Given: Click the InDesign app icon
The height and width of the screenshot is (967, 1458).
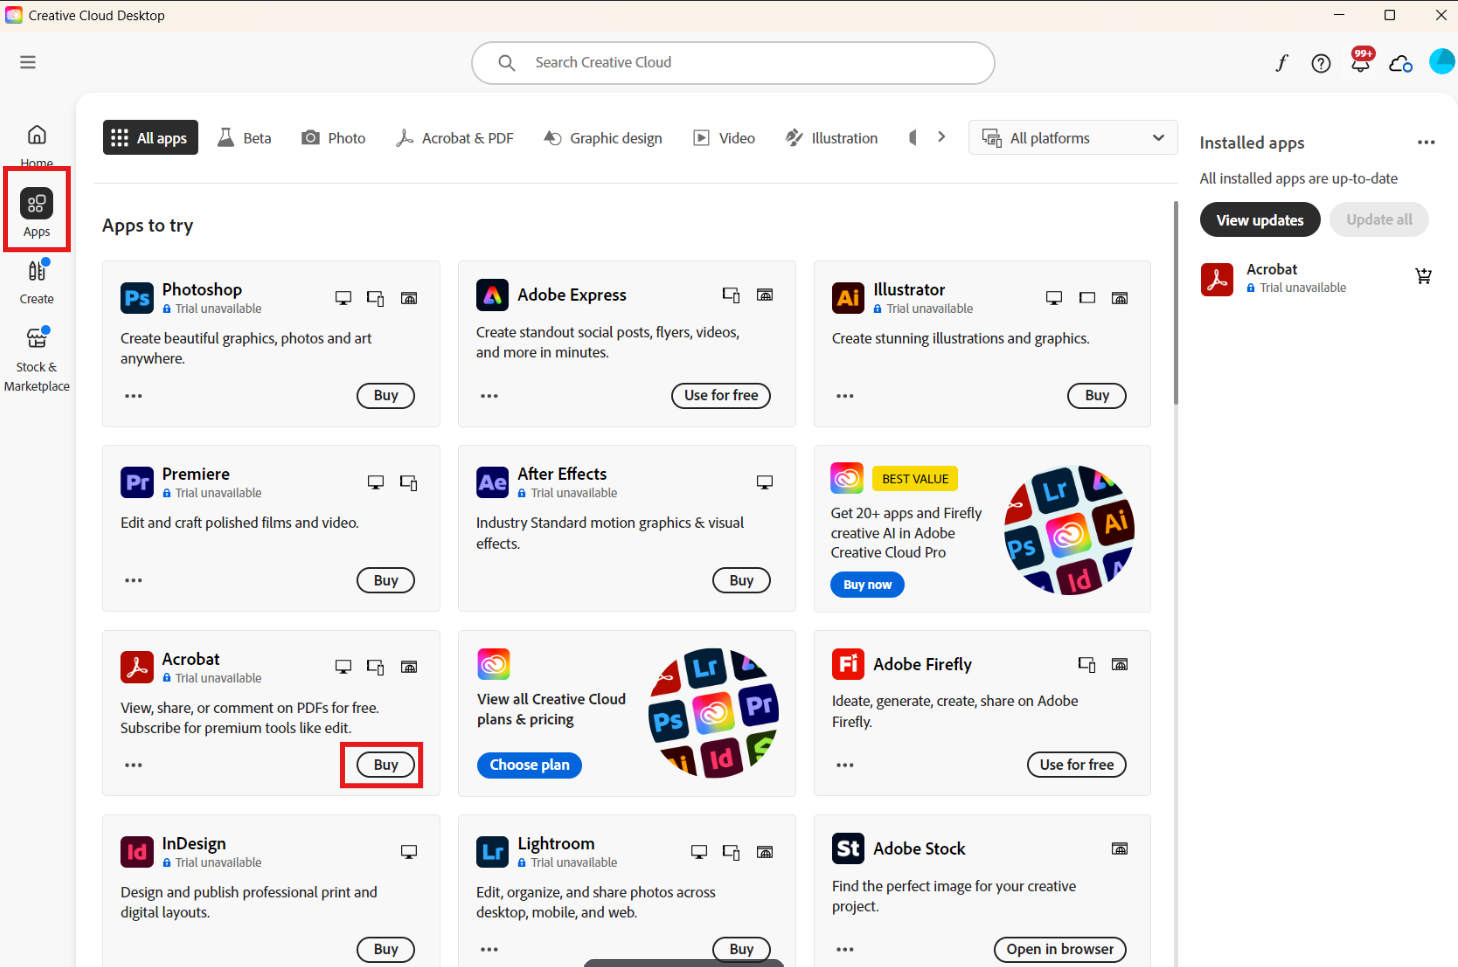Looking at the screenshot, I should click(x=137, y=852).
